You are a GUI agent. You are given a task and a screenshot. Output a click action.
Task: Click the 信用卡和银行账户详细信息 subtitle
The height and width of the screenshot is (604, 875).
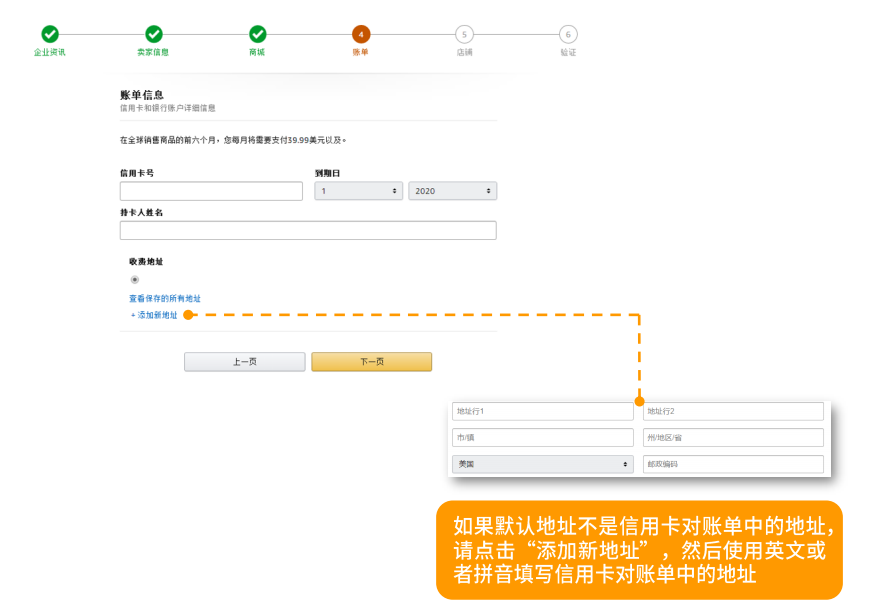tap(167, 108)
